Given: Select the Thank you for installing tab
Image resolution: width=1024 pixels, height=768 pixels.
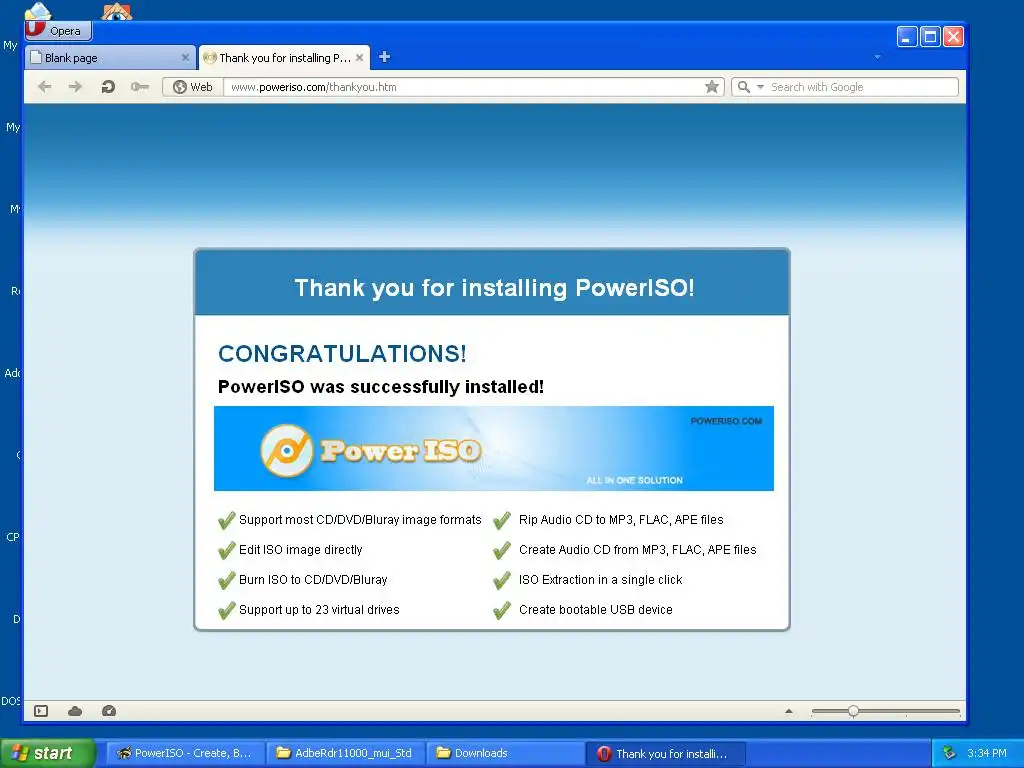Looking at the screenshot, I should tap(284, 57).
